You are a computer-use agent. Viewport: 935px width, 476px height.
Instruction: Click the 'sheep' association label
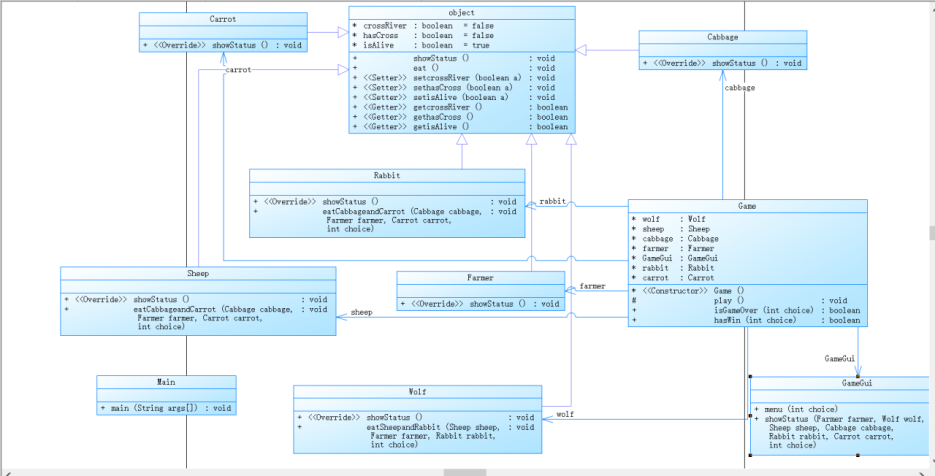coord(361,313)
